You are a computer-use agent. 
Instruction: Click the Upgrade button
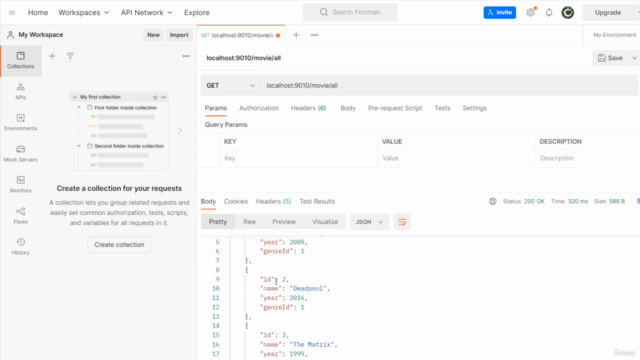click(x=607, y=13)
